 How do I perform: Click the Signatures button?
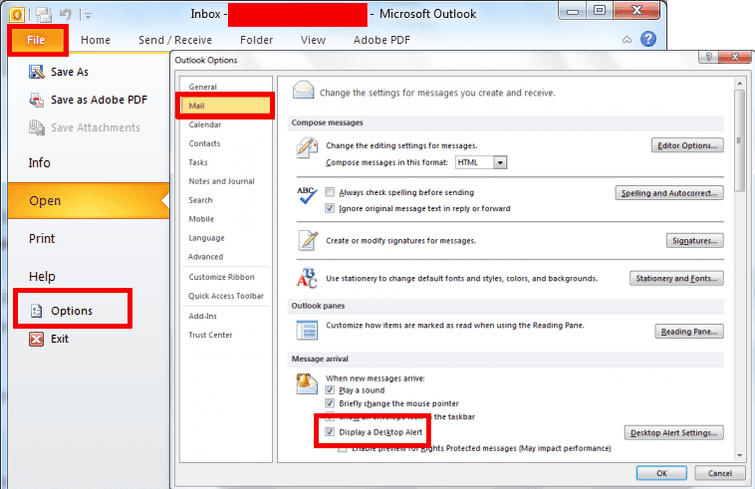[x=695, y=241]
